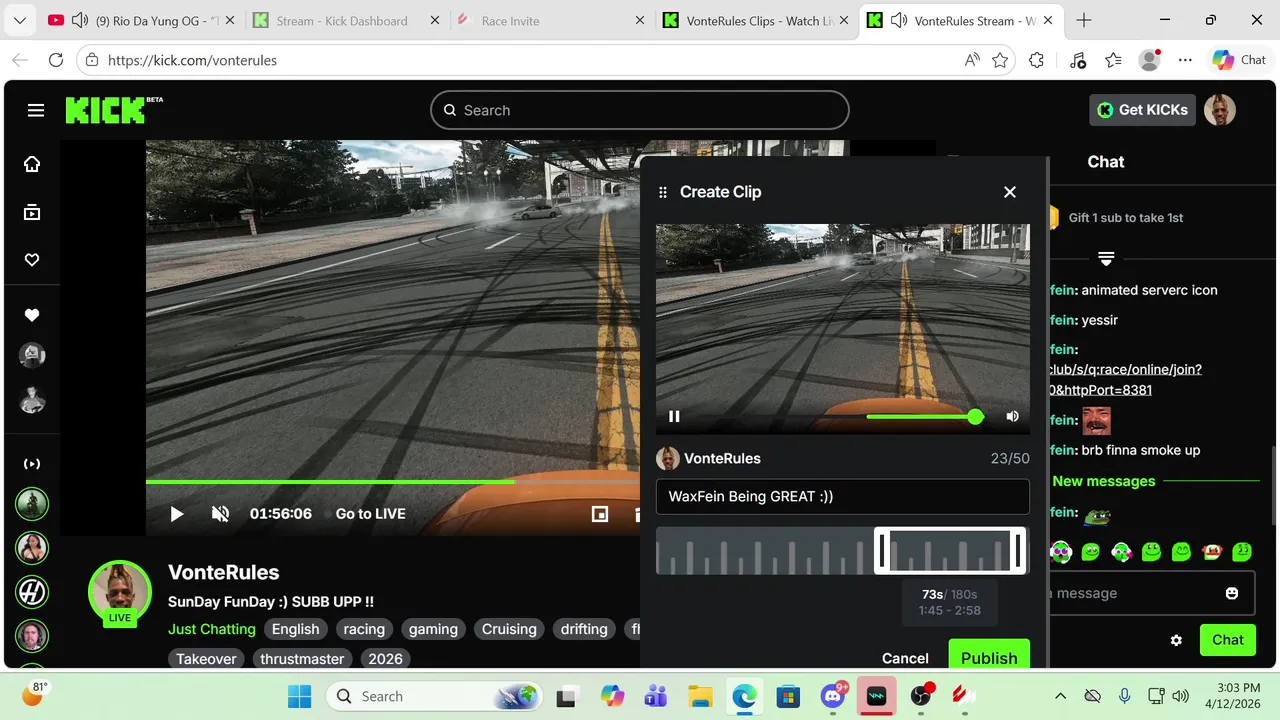Expand the chat leaderboard chevron
The height and width of the screenshot is (720, 1280).
(1106, 258)
